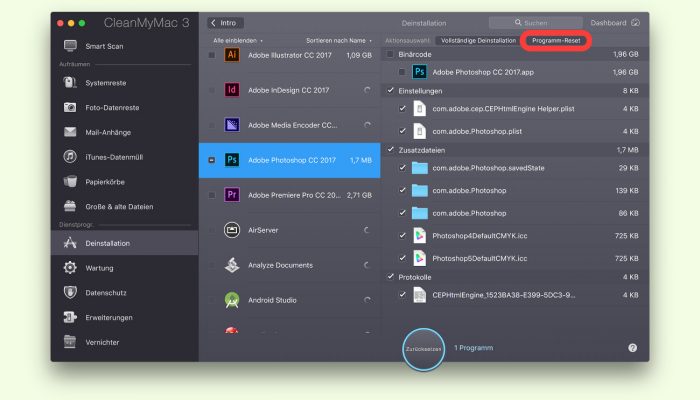The image size is (700, 400).
Task: Open Wartung gear icon
Action: point(70,267)
